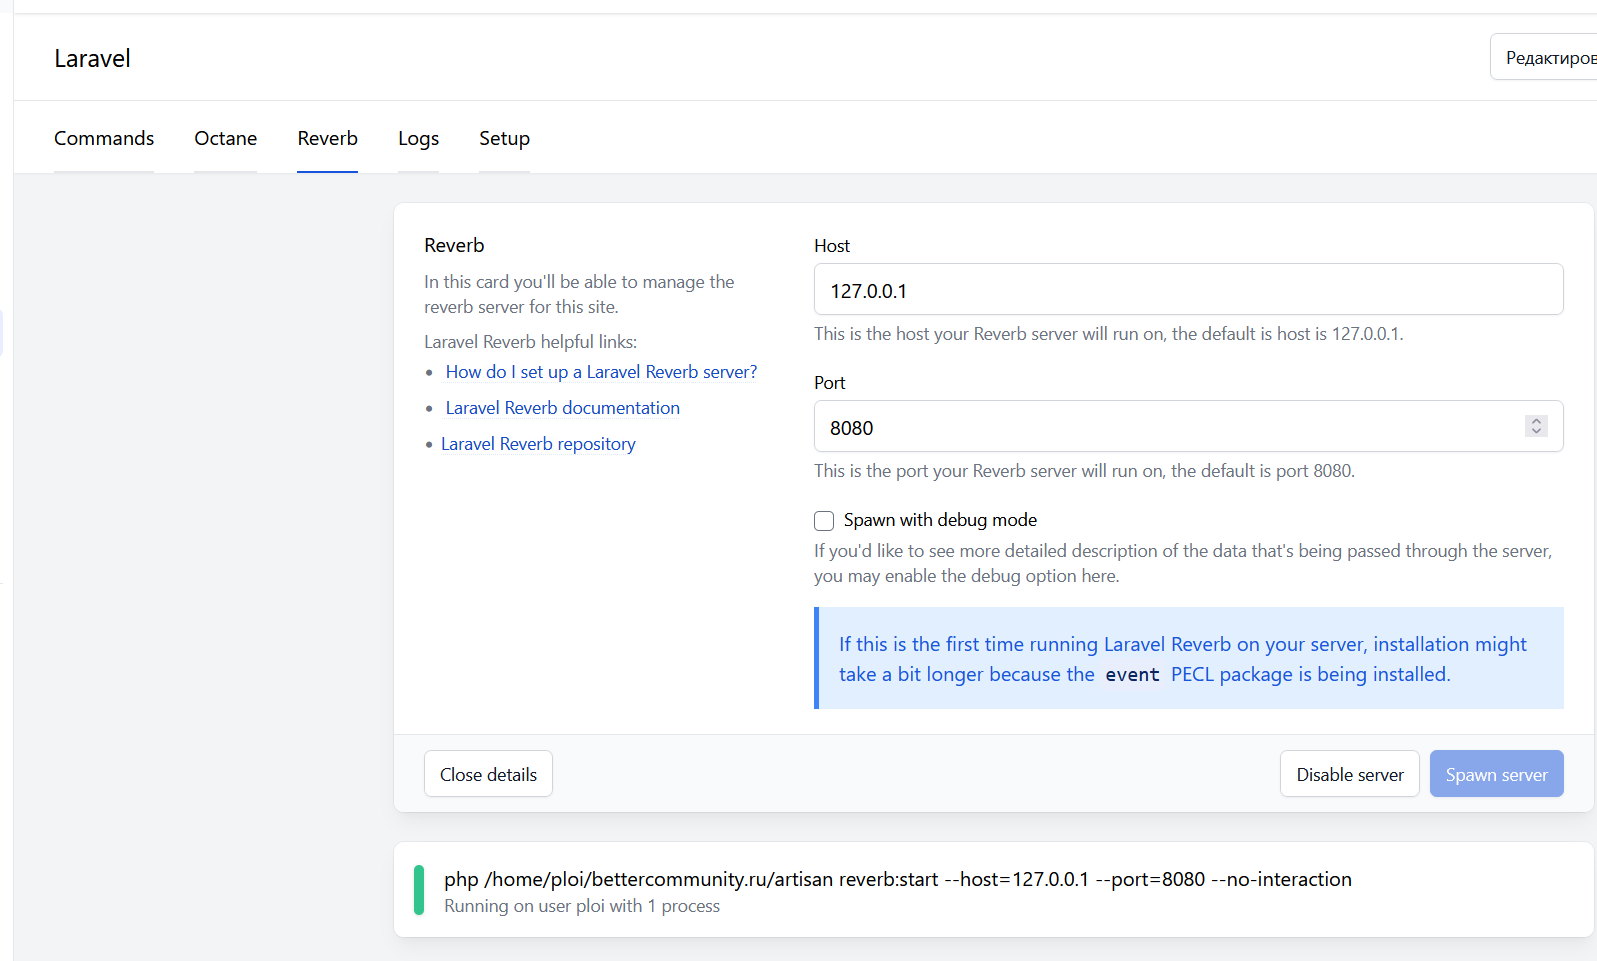Click the php artisan reverb:start command text
The width and height of the screenshot is (1597, 961).
point(898,879)
